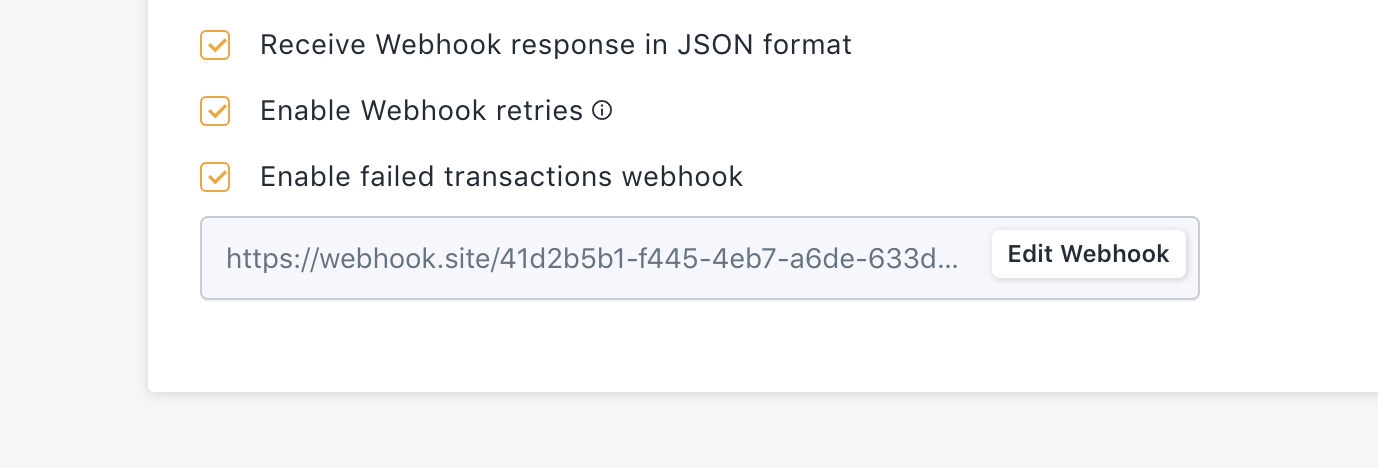The height and width of the screenshot is (468, 1378).
Task: Open the Webhook retries tooltip icon
Action: pyautogui.click(x=602, y=111)
